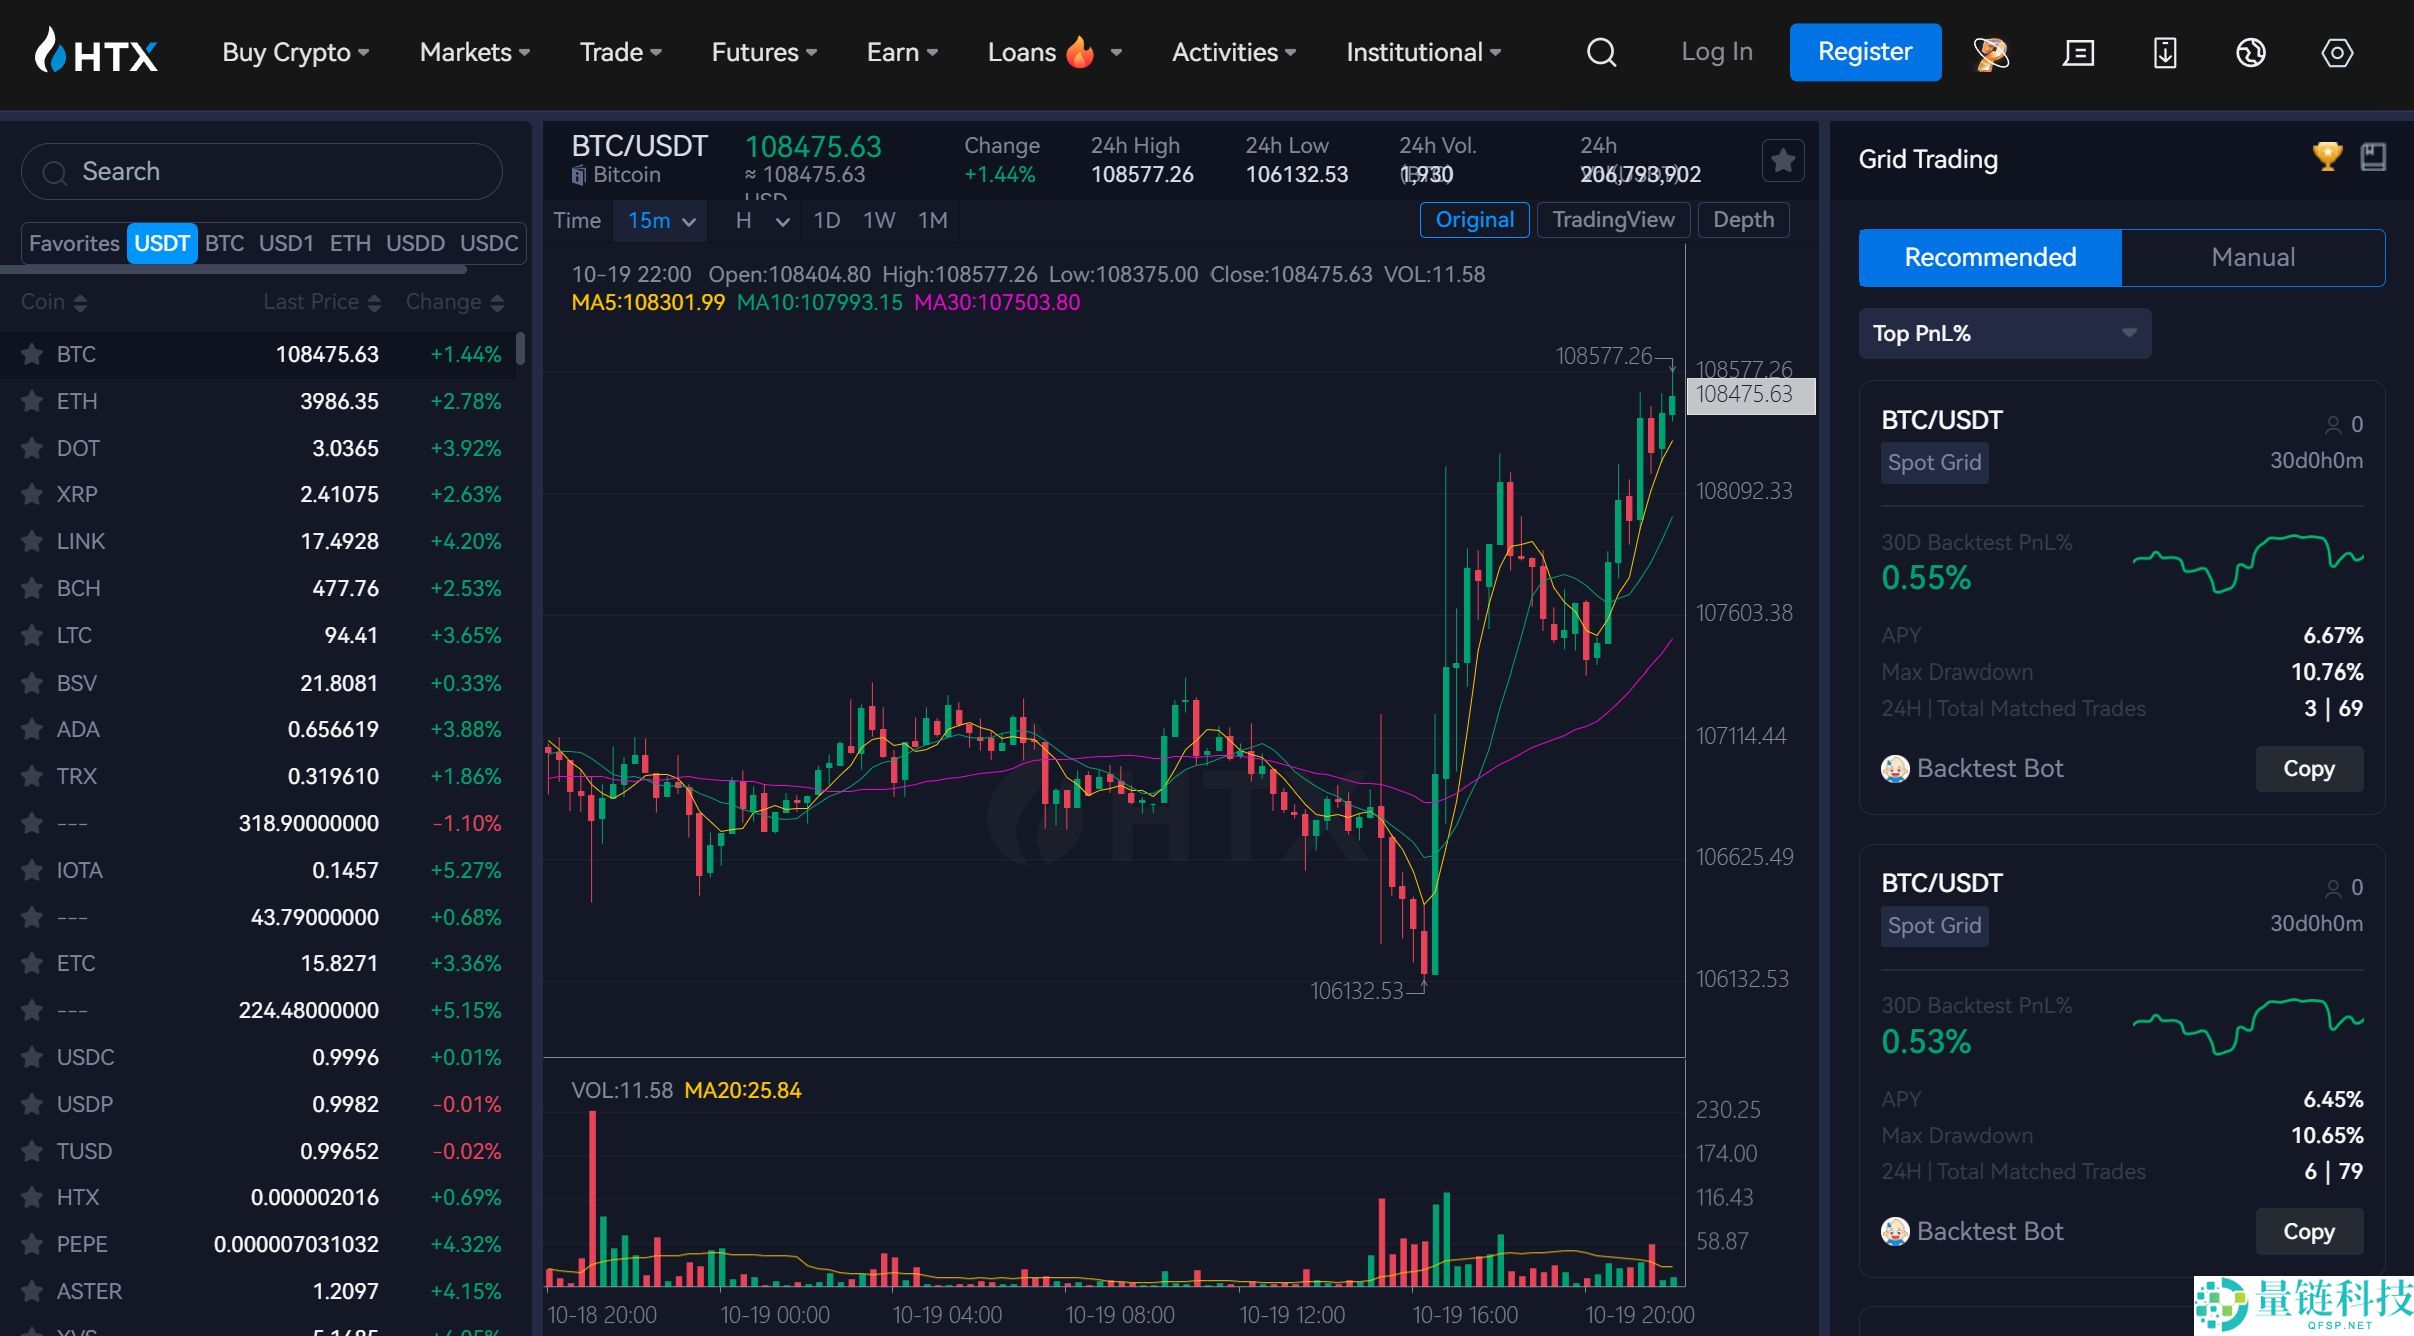The image size is (2414, 1336).
Task: Click the star icon next to TUSD
Action: click(x=32, y=1151)
